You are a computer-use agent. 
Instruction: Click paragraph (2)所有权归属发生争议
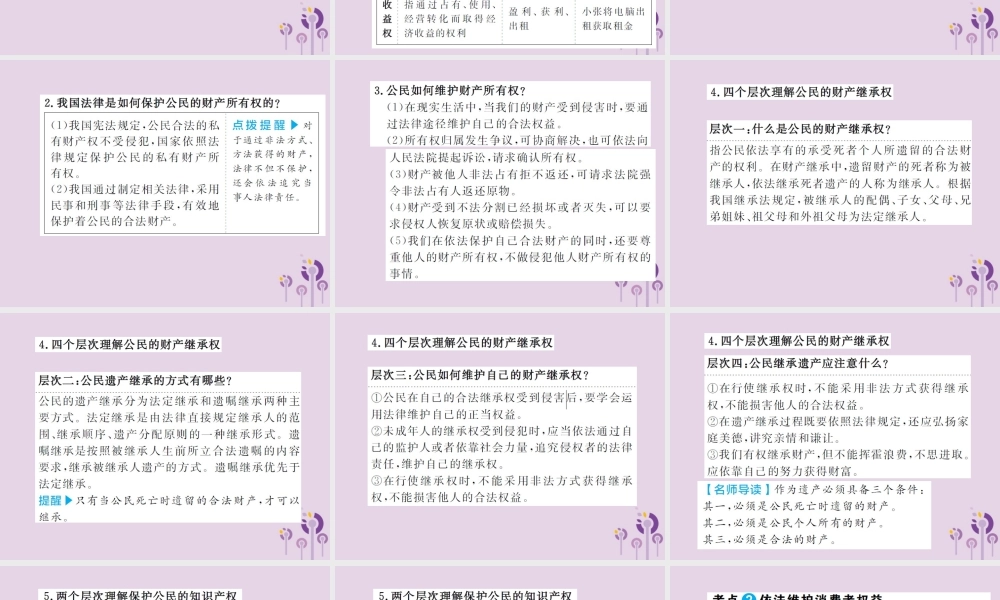tap(518, 148)
